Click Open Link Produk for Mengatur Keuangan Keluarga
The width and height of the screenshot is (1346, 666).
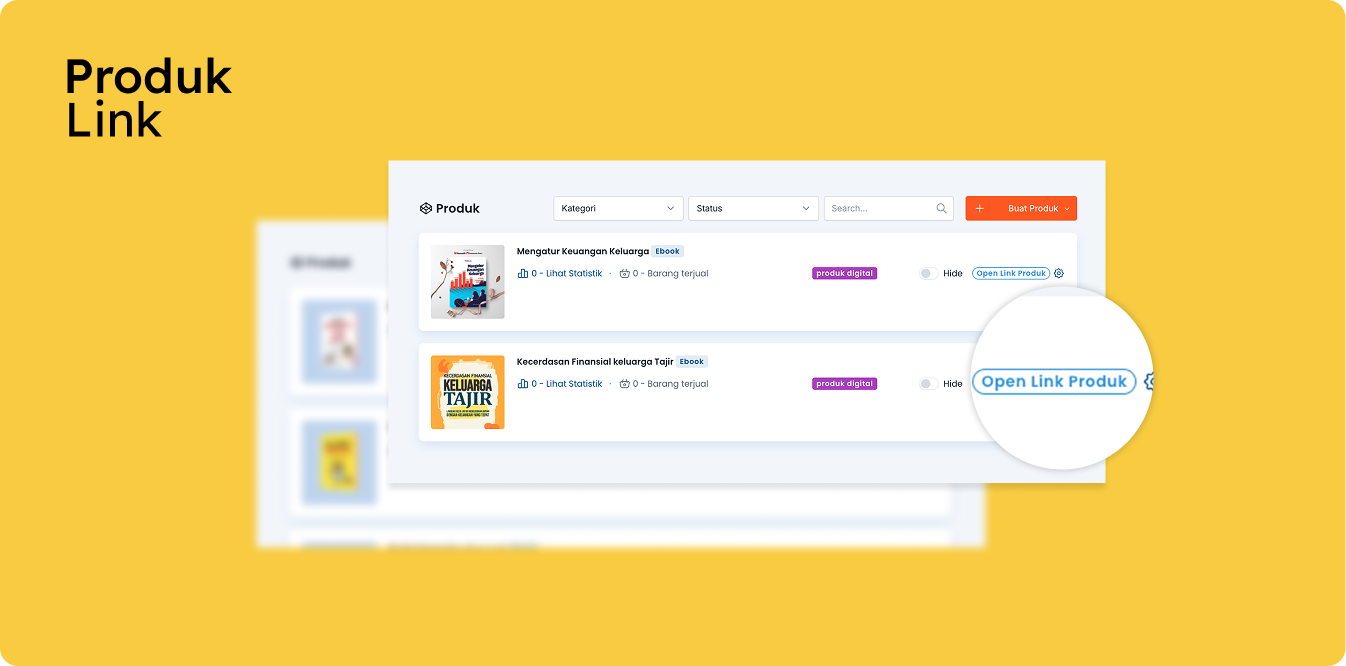click(1010, 273)
